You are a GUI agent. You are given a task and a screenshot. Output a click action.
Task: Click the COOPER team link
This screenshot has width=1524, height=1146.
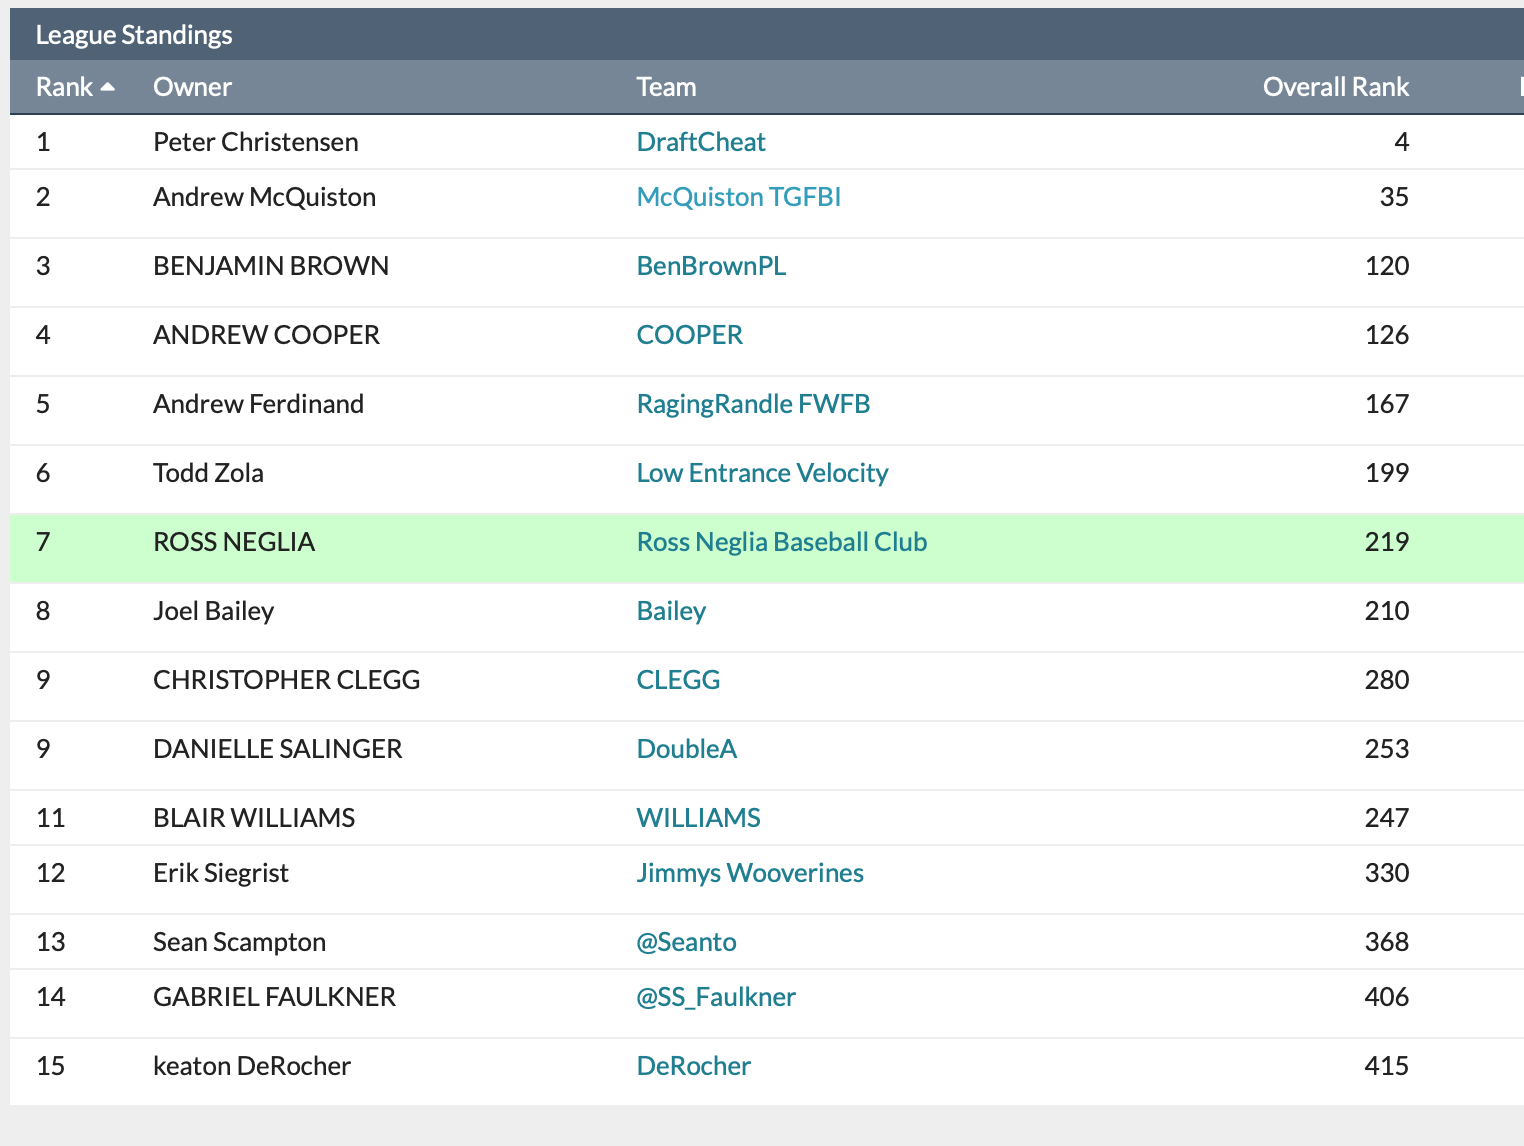[x=689, y=335]
